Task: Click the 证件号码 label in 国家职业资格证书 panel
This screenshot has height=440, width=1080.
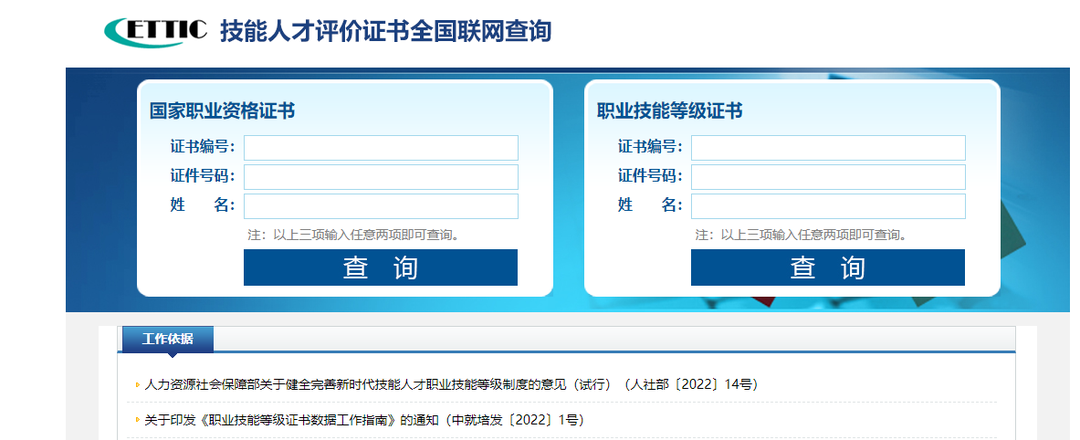Action: (202, 176)
